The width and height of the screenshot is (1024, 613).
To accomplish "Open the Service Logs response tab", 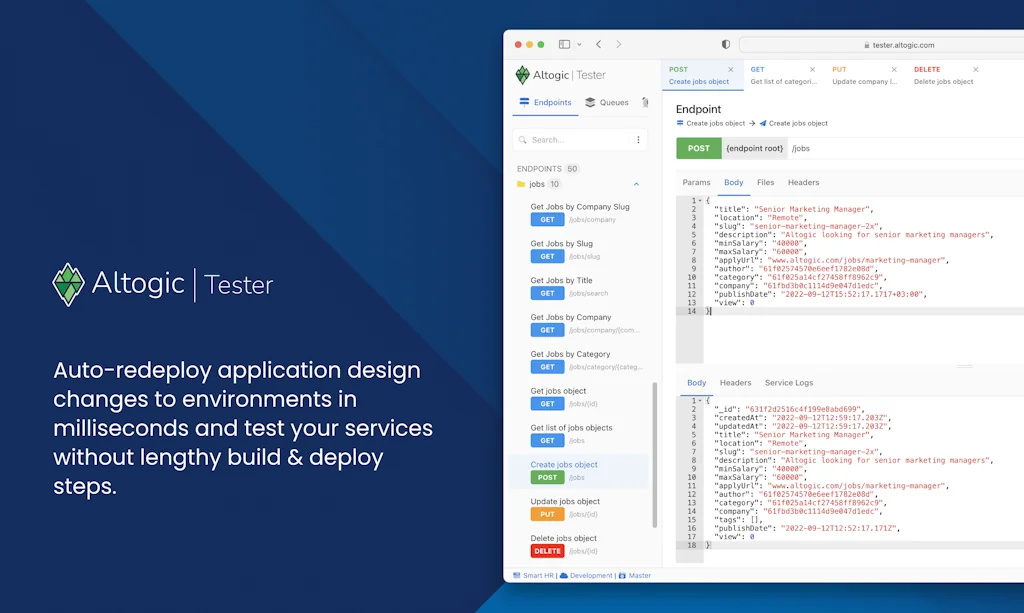I will (789, 383).
